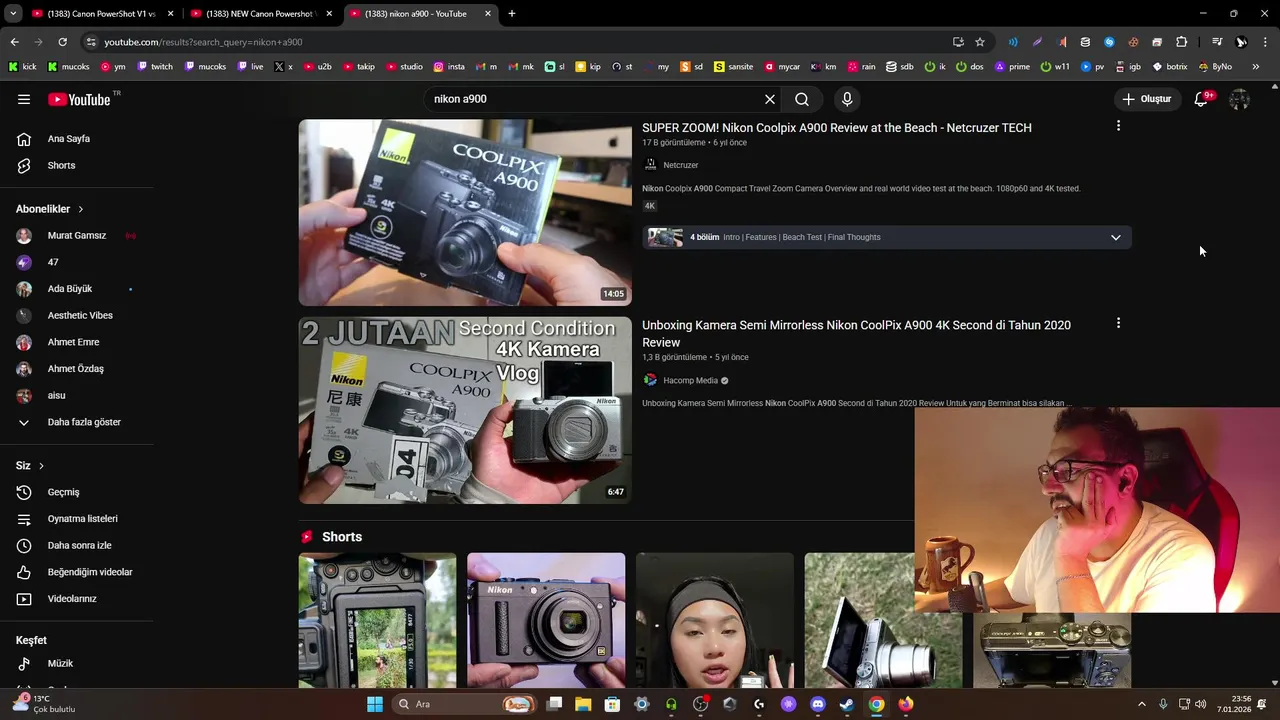The height and width of the screenshot is (720, 1280).
Task: Open Daha sonra izle list
Action: [78, 545]
